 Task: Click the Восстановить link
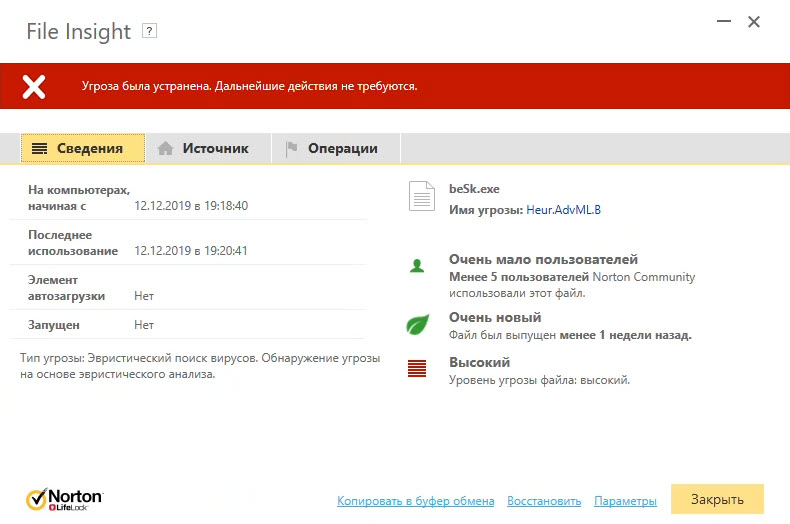coord(544,501)
